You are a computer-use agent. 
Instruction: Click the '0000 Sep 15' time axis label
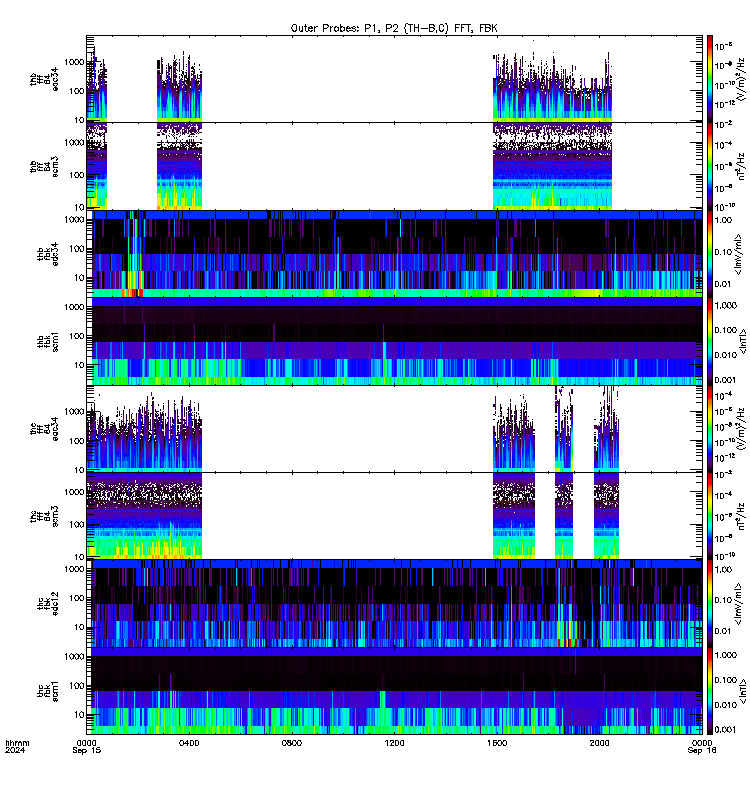(x=87, y=747)
